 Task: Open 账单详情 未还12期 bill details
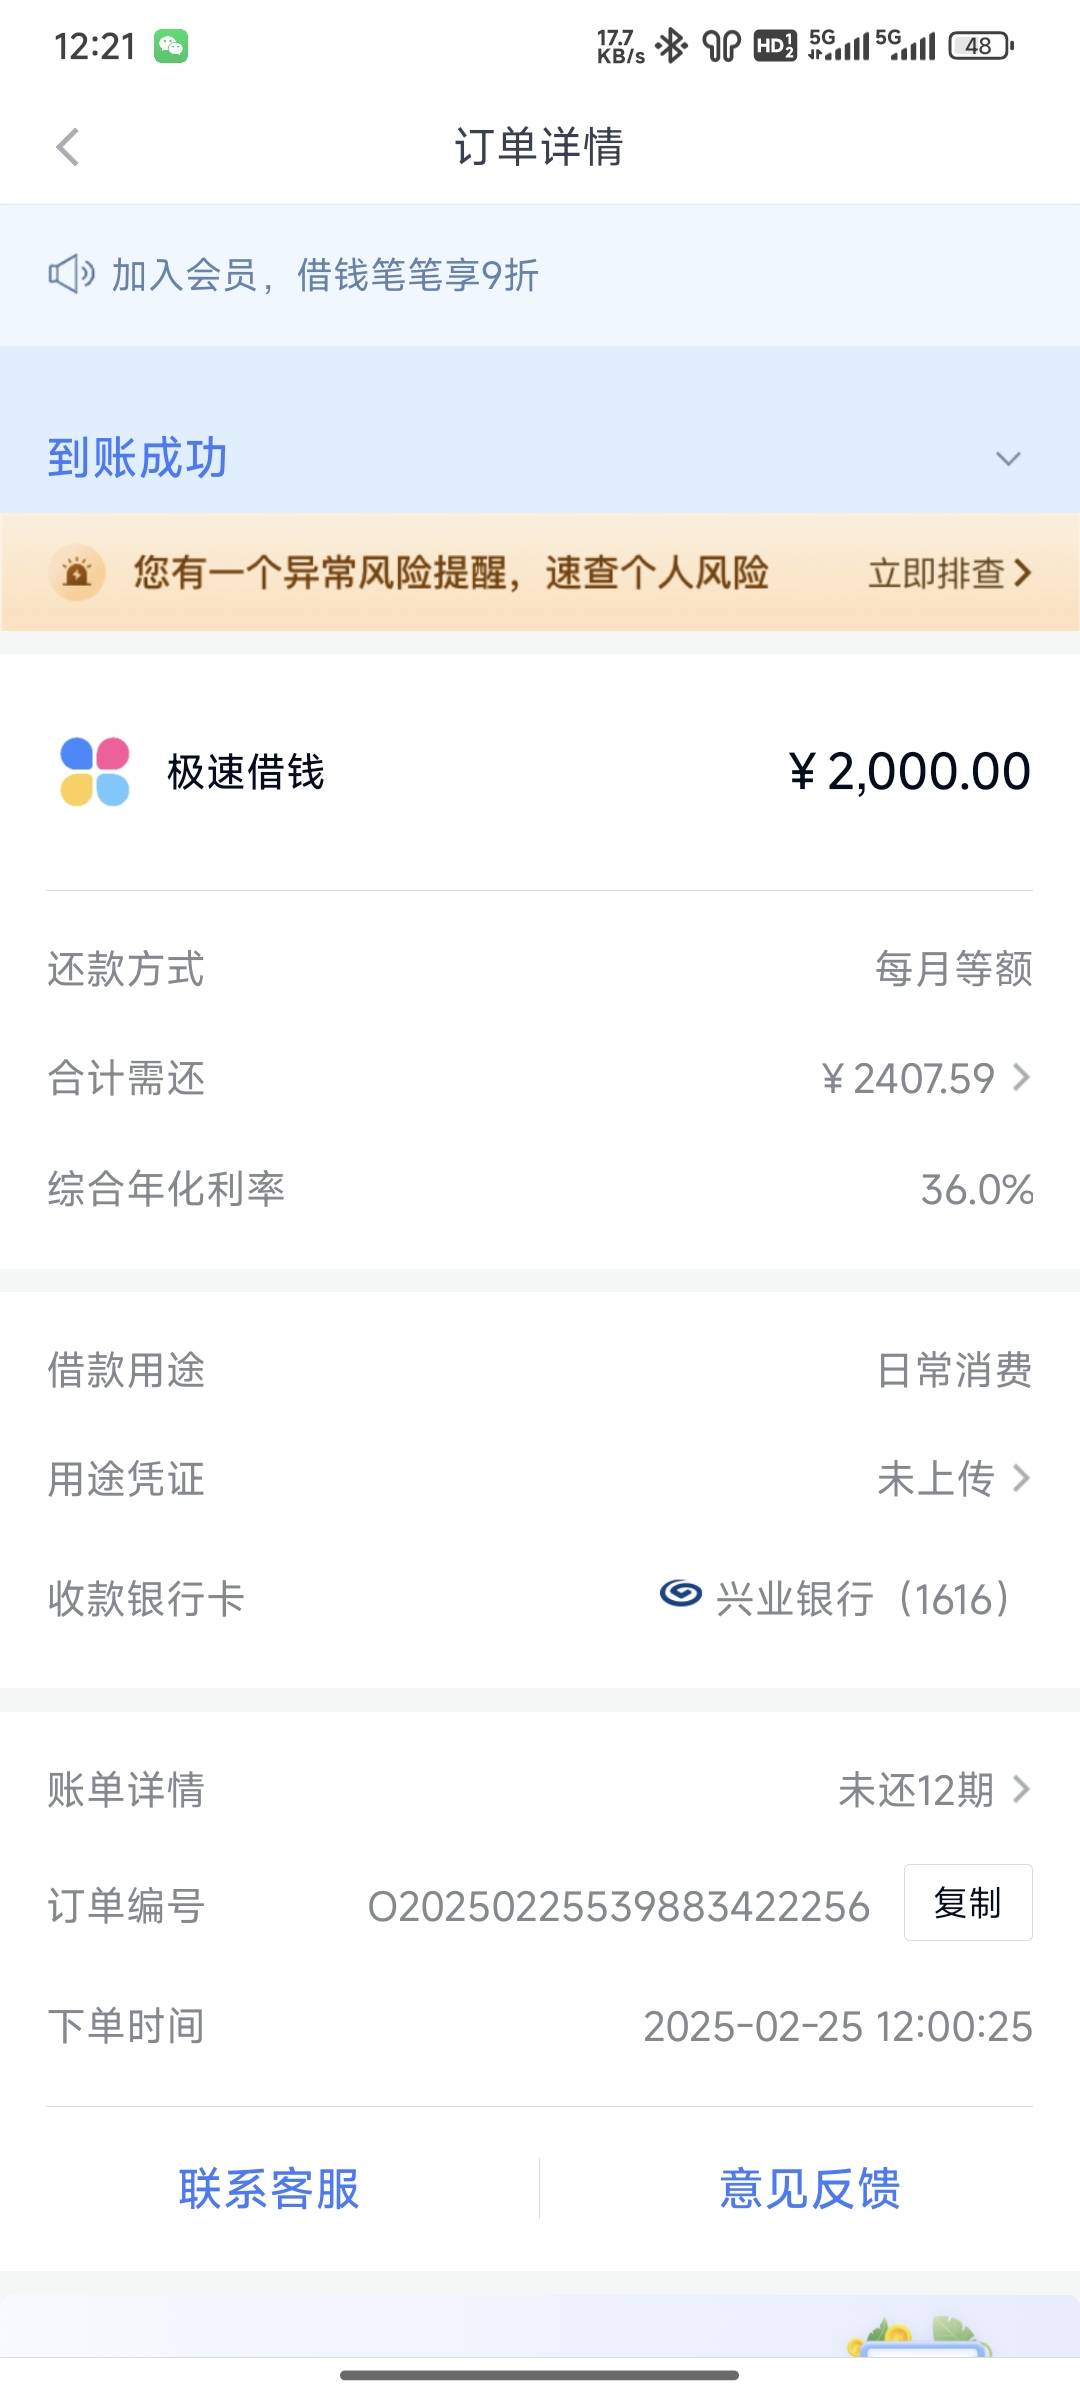click(540, 1789)
